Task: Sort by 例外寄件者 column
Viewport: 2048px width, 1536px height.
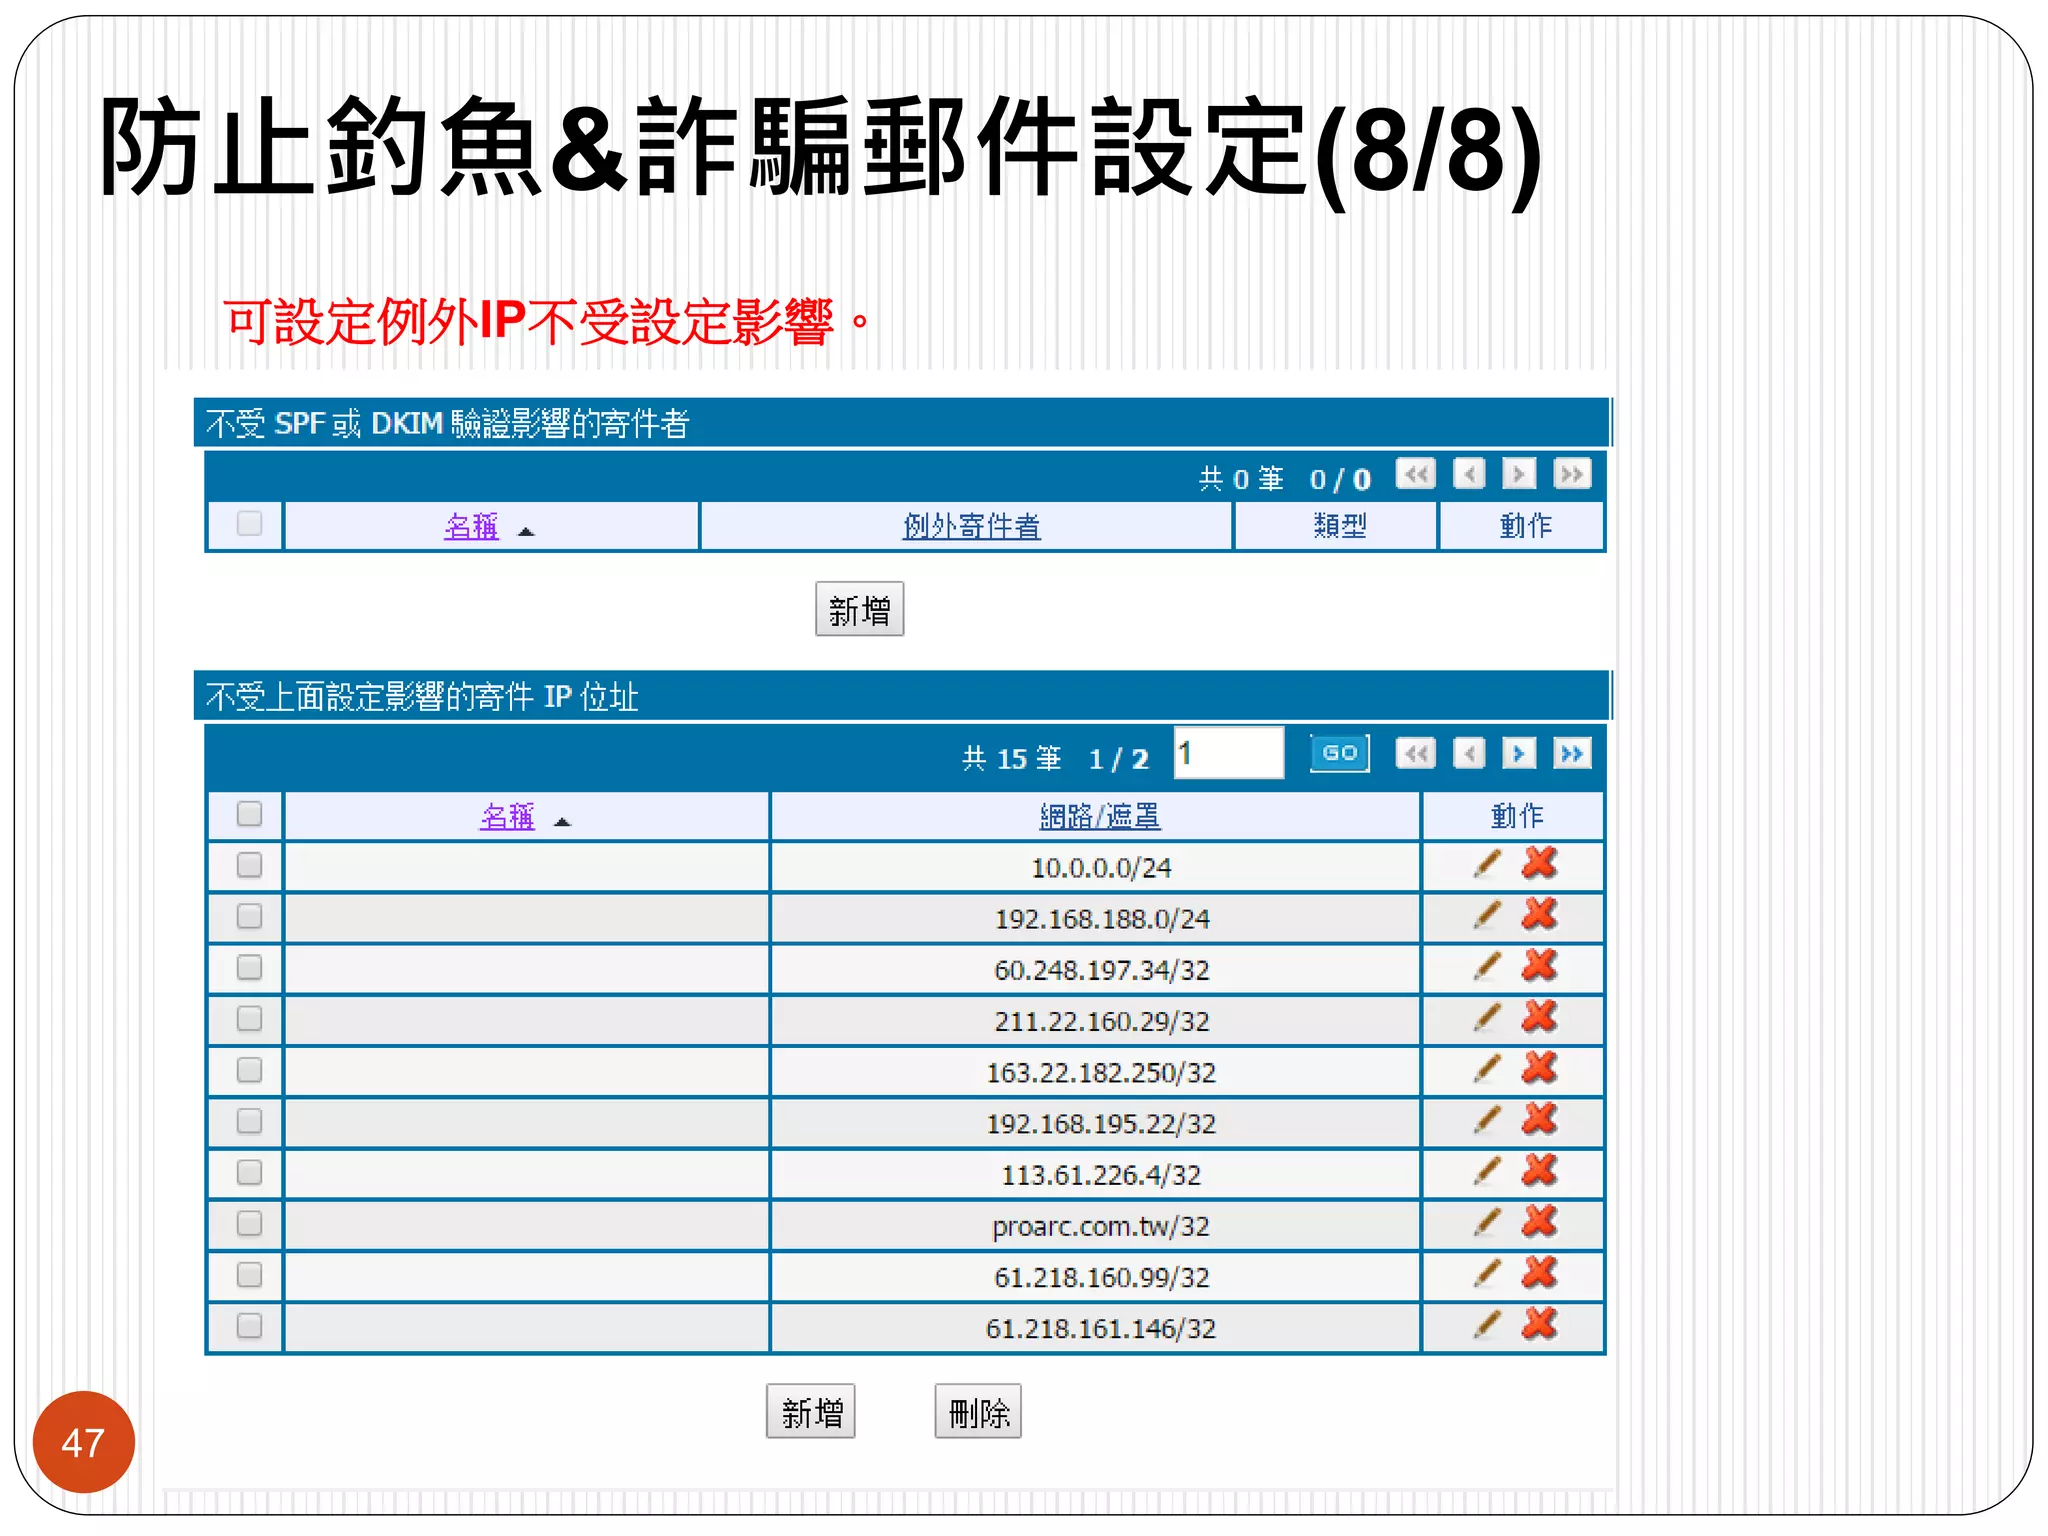Action: pos(971,526)
